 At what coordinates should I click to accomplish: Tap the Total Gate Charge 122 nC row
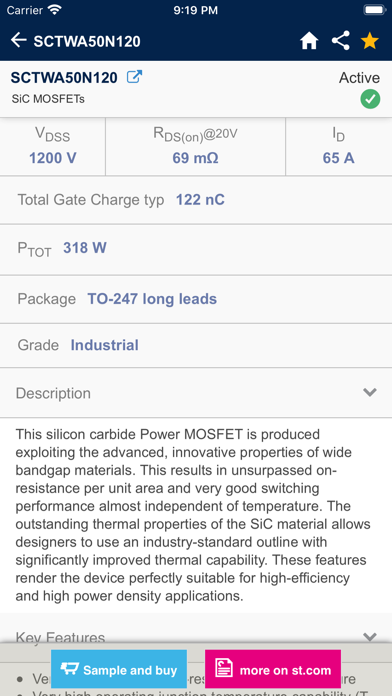(x=196, y=200)
